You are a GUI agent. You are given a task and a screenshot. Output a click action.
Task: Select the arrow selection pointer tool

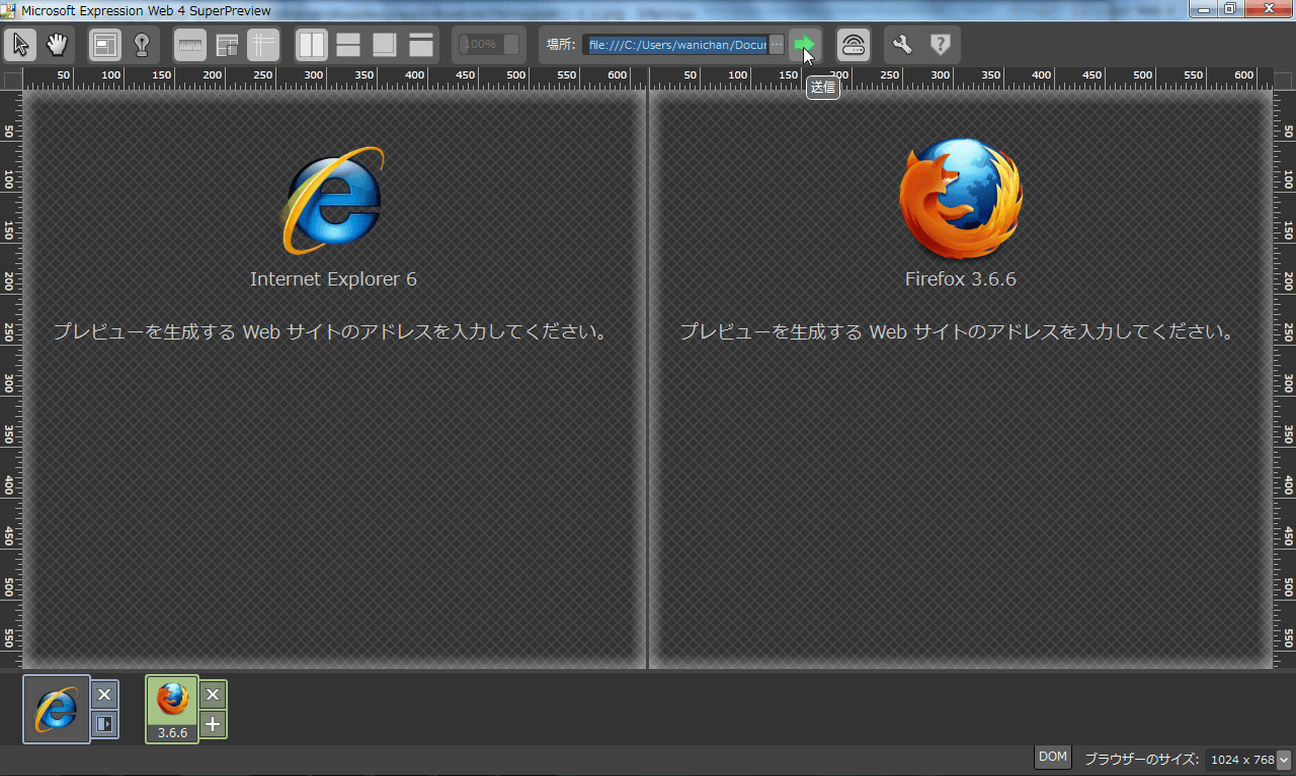[21, 45]
